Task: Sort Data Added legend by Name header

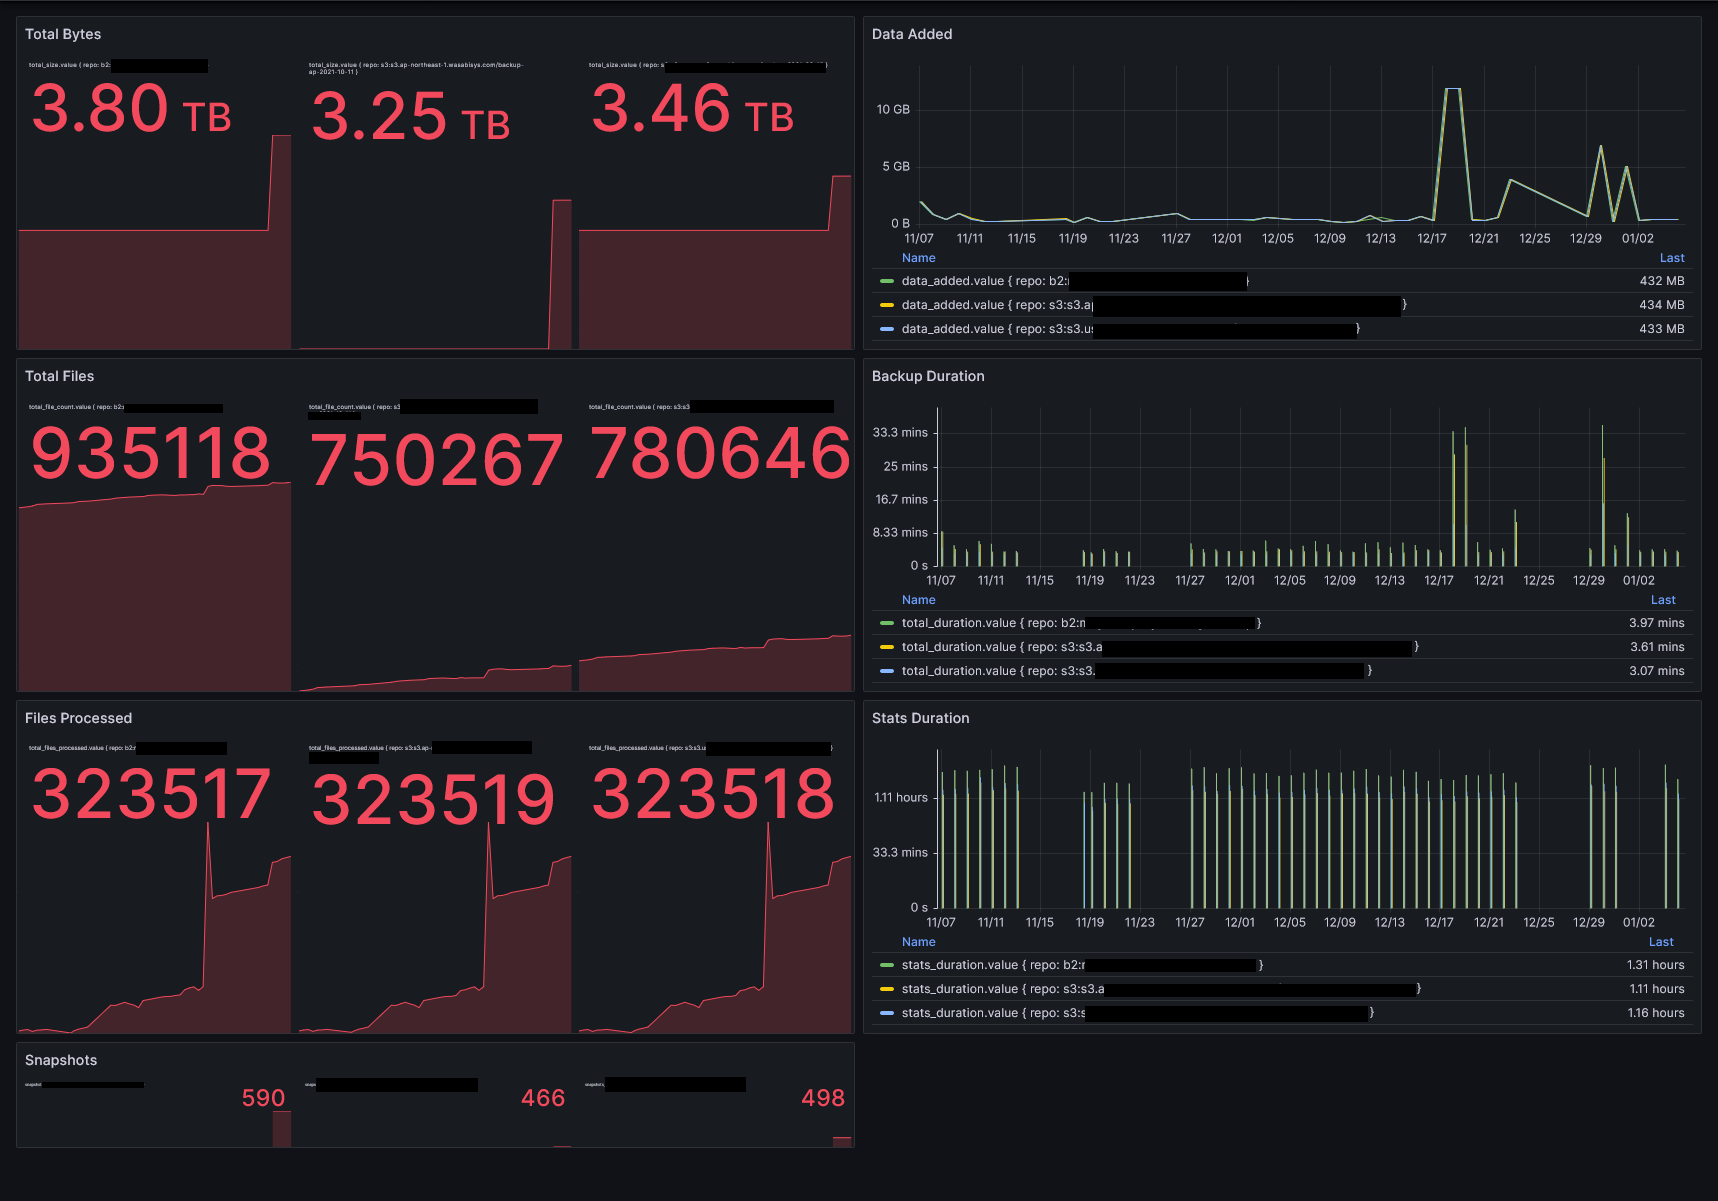Action: tap(918, 258)
